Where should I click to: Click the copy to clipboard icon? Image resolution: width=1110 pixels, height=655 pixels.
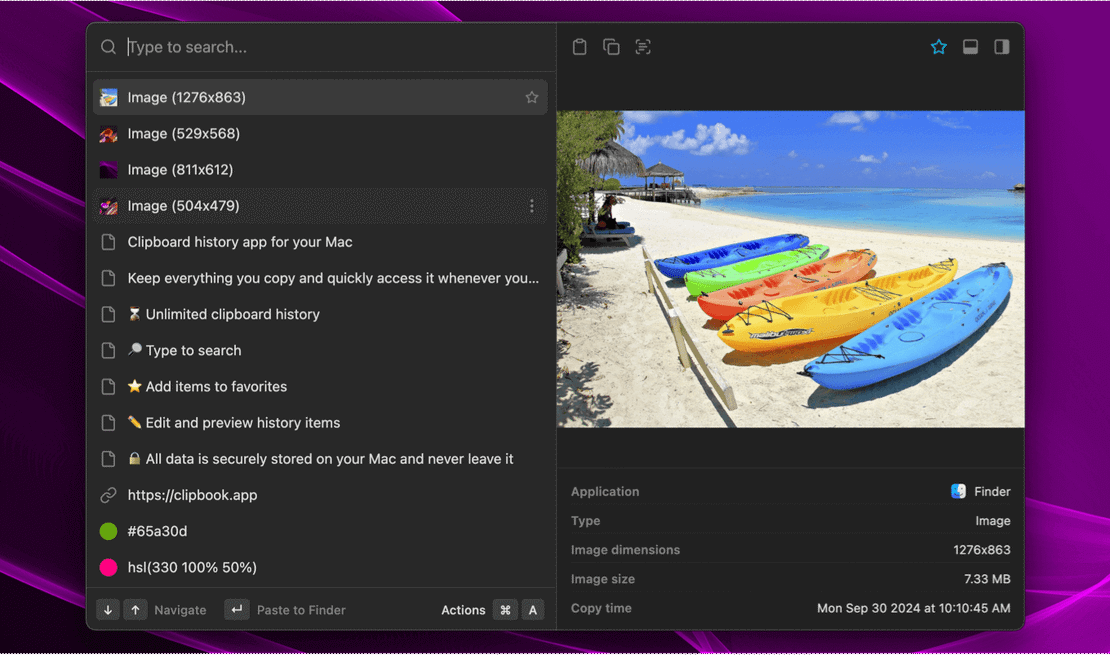pyautogui.click(x=611, y=47)
